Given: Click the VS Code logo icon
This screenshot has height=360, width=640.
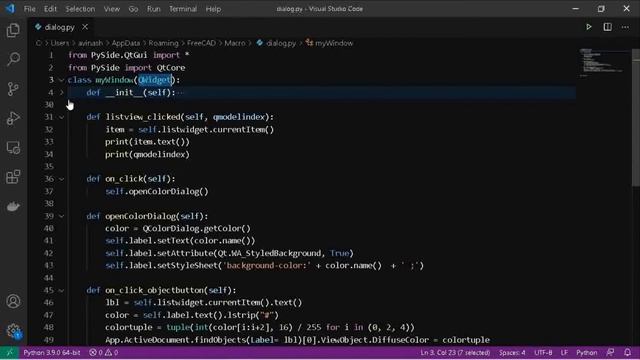Looking at the screenshot, I should [x=10, y=8].
